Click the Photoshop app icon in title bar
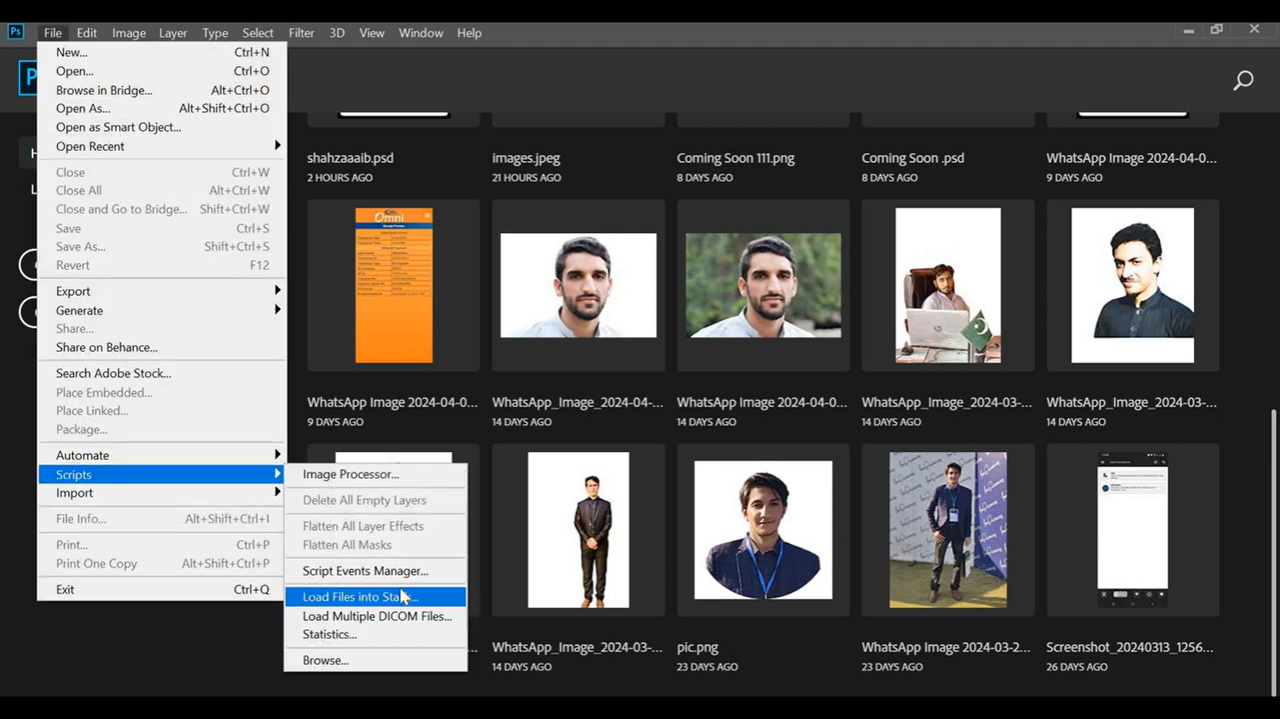The width and height of the screenshot is (1280, 719). click(15, 32)
